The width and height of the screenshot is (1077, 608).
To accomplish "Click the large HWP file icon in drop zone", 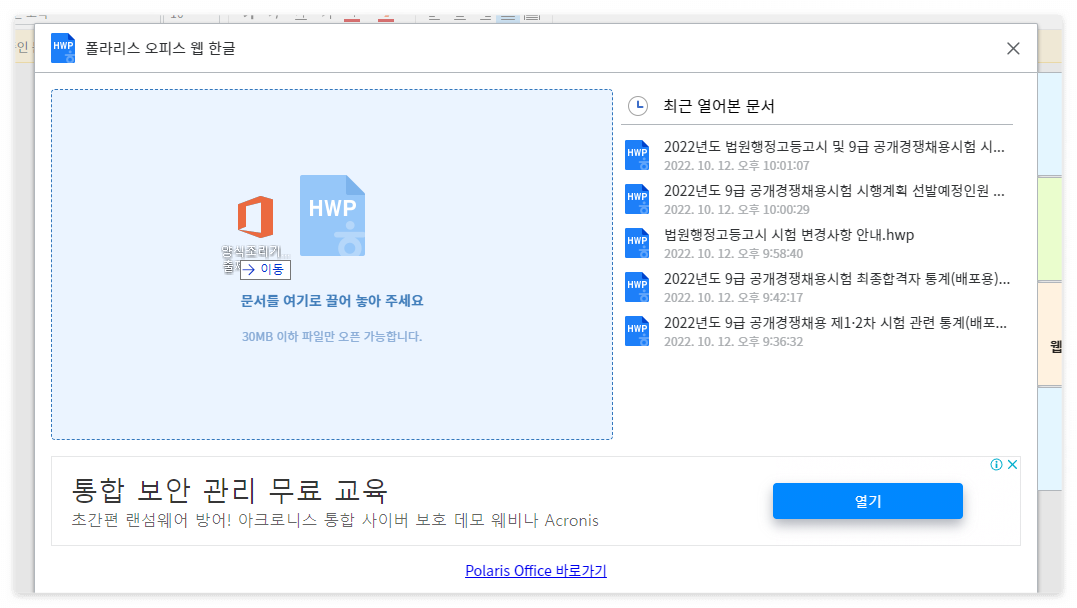I will [x=332, y=215].
